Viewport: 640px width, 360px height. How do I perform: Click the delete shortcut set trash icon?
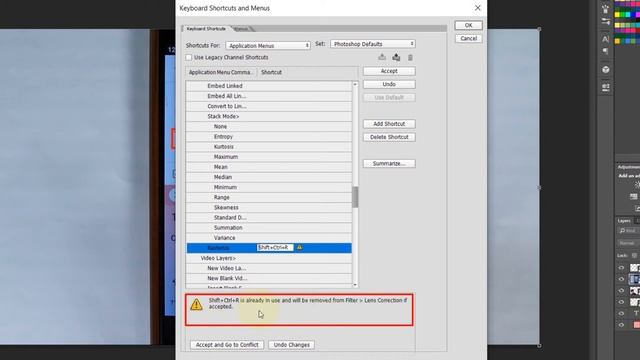pyautogui.click(x=410, y=58)
